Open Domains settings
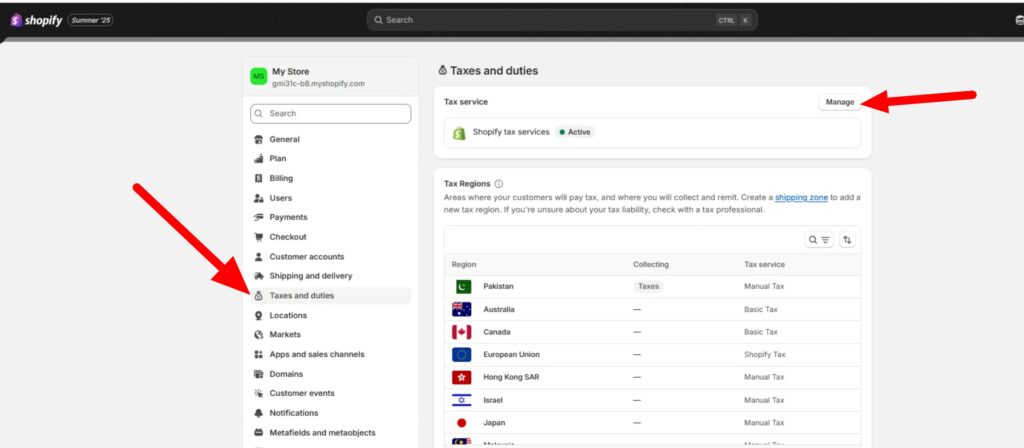 (330, 374)
